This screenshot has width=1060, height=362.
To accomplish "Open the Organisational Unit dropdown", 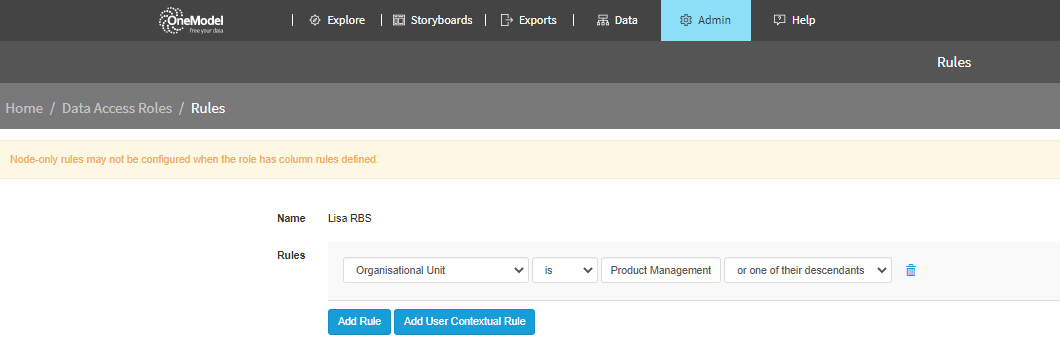I will tap(436, 270).
